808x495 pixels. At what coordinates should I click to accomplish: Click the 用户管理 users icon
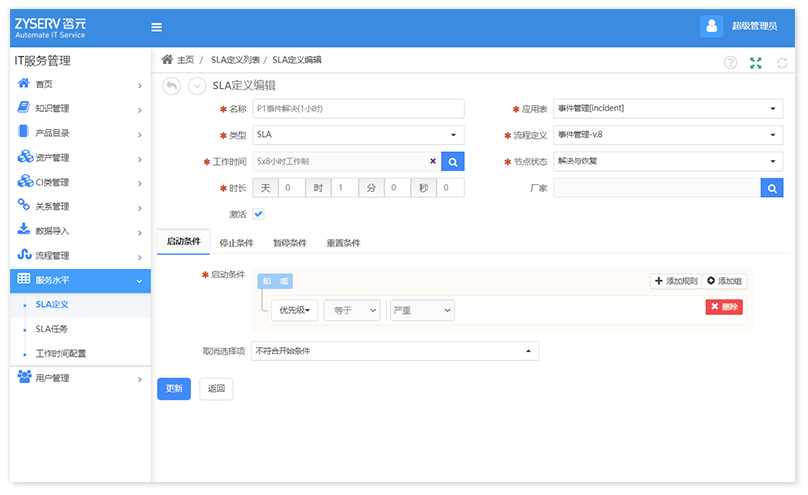point(24,377)
